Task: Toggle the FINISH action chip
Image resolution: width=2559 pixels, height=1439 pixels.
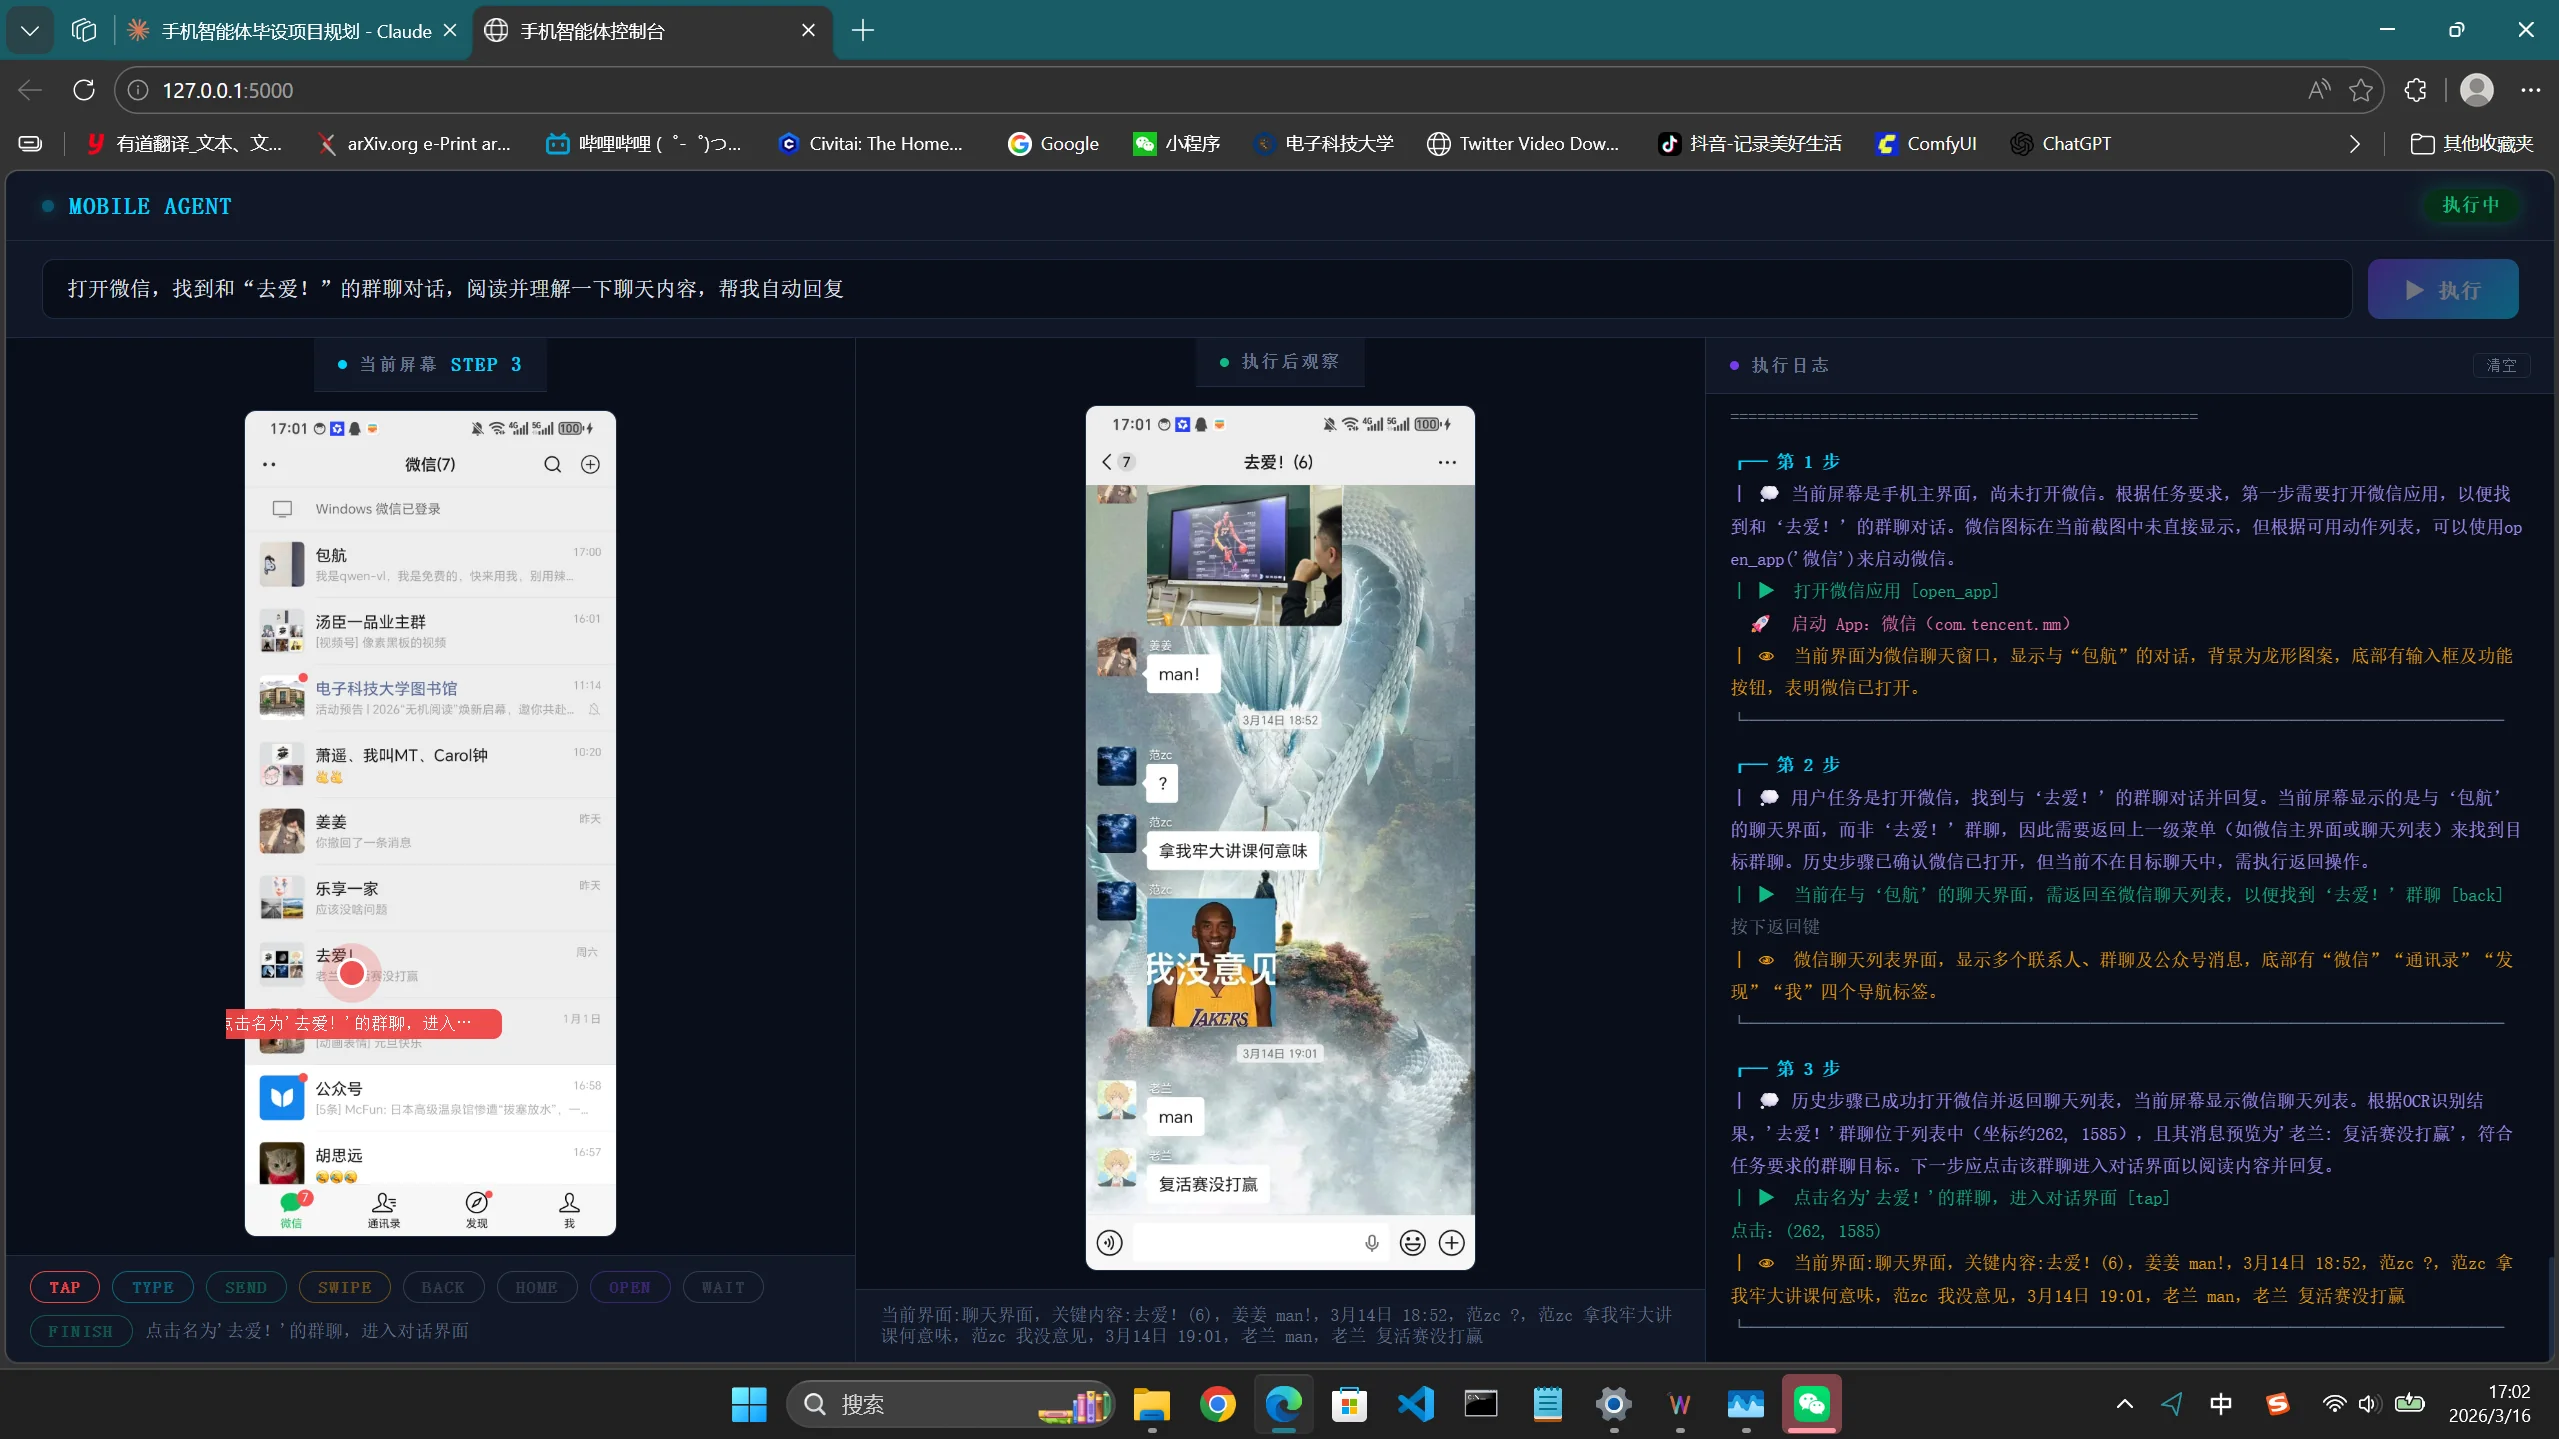Action: point(80,1331)
